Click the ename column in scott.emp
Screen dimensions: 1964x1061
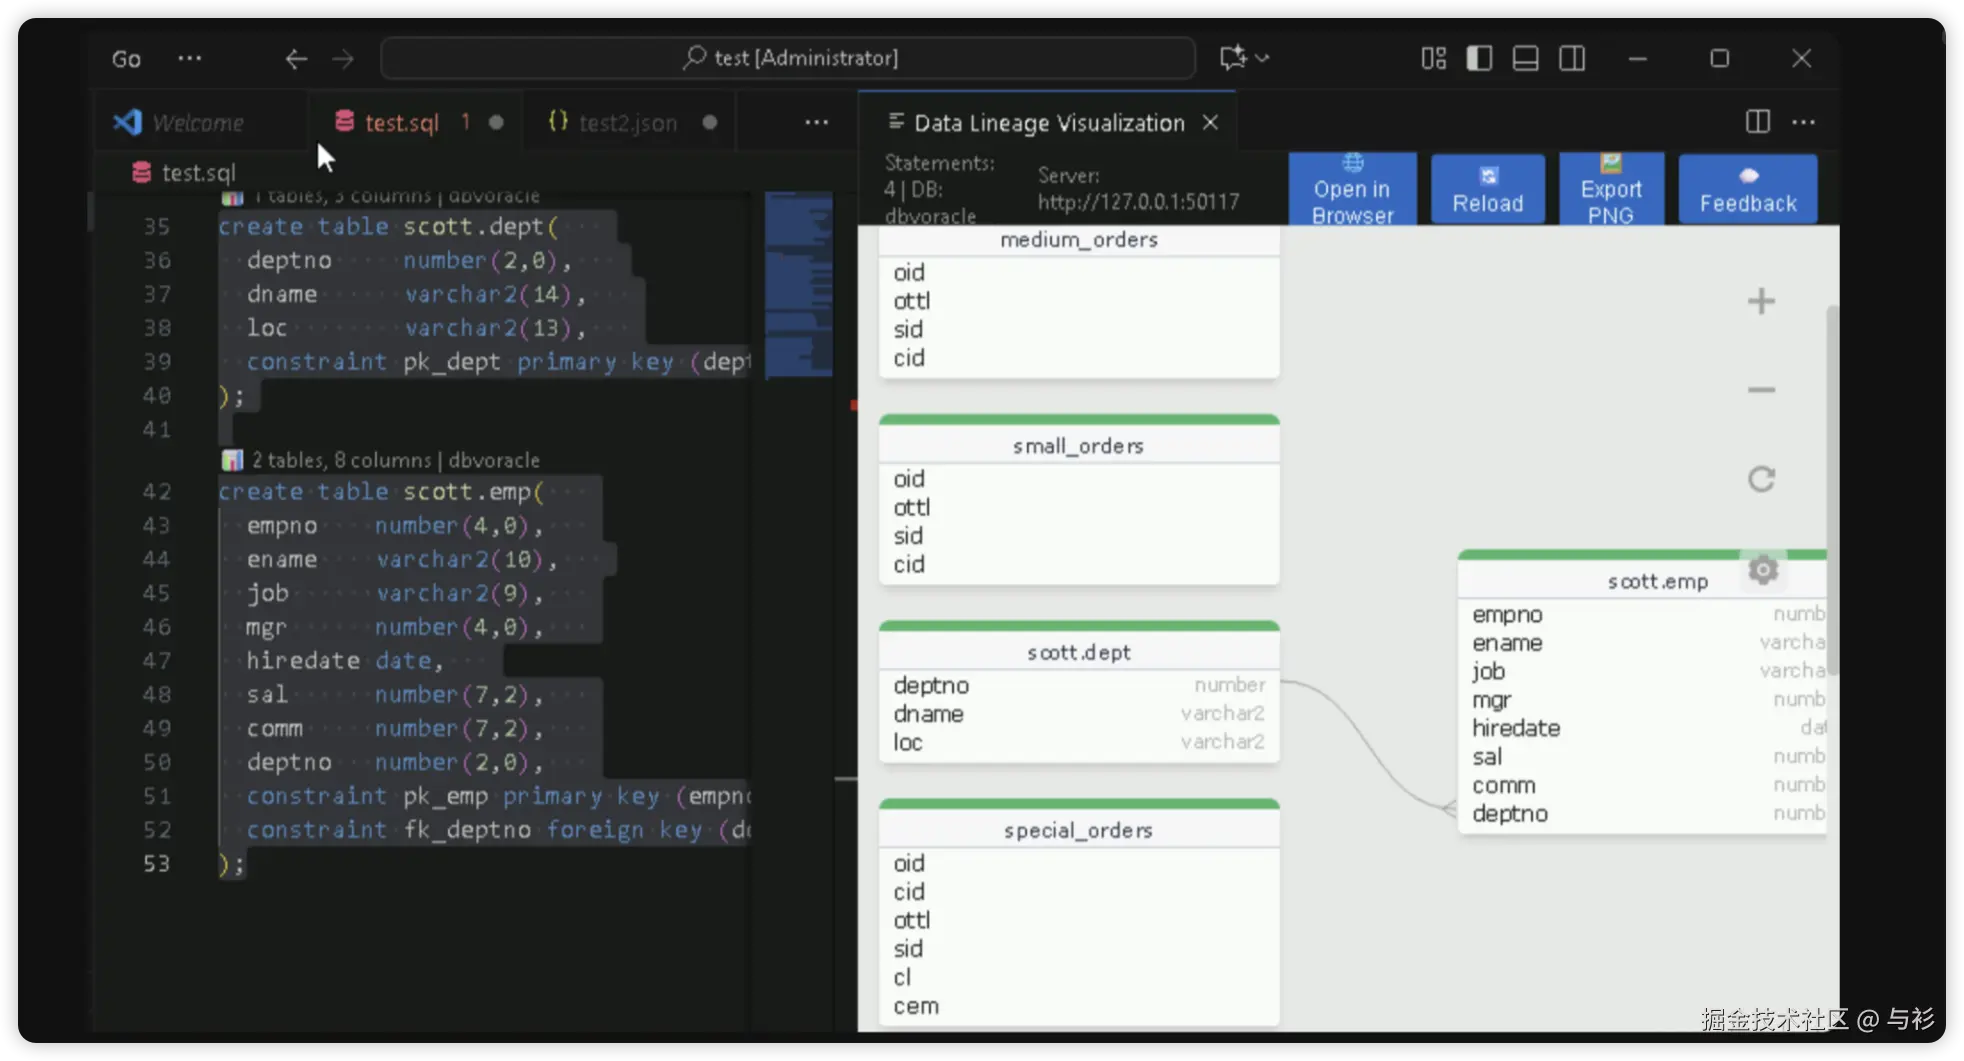pos(1643,643)
